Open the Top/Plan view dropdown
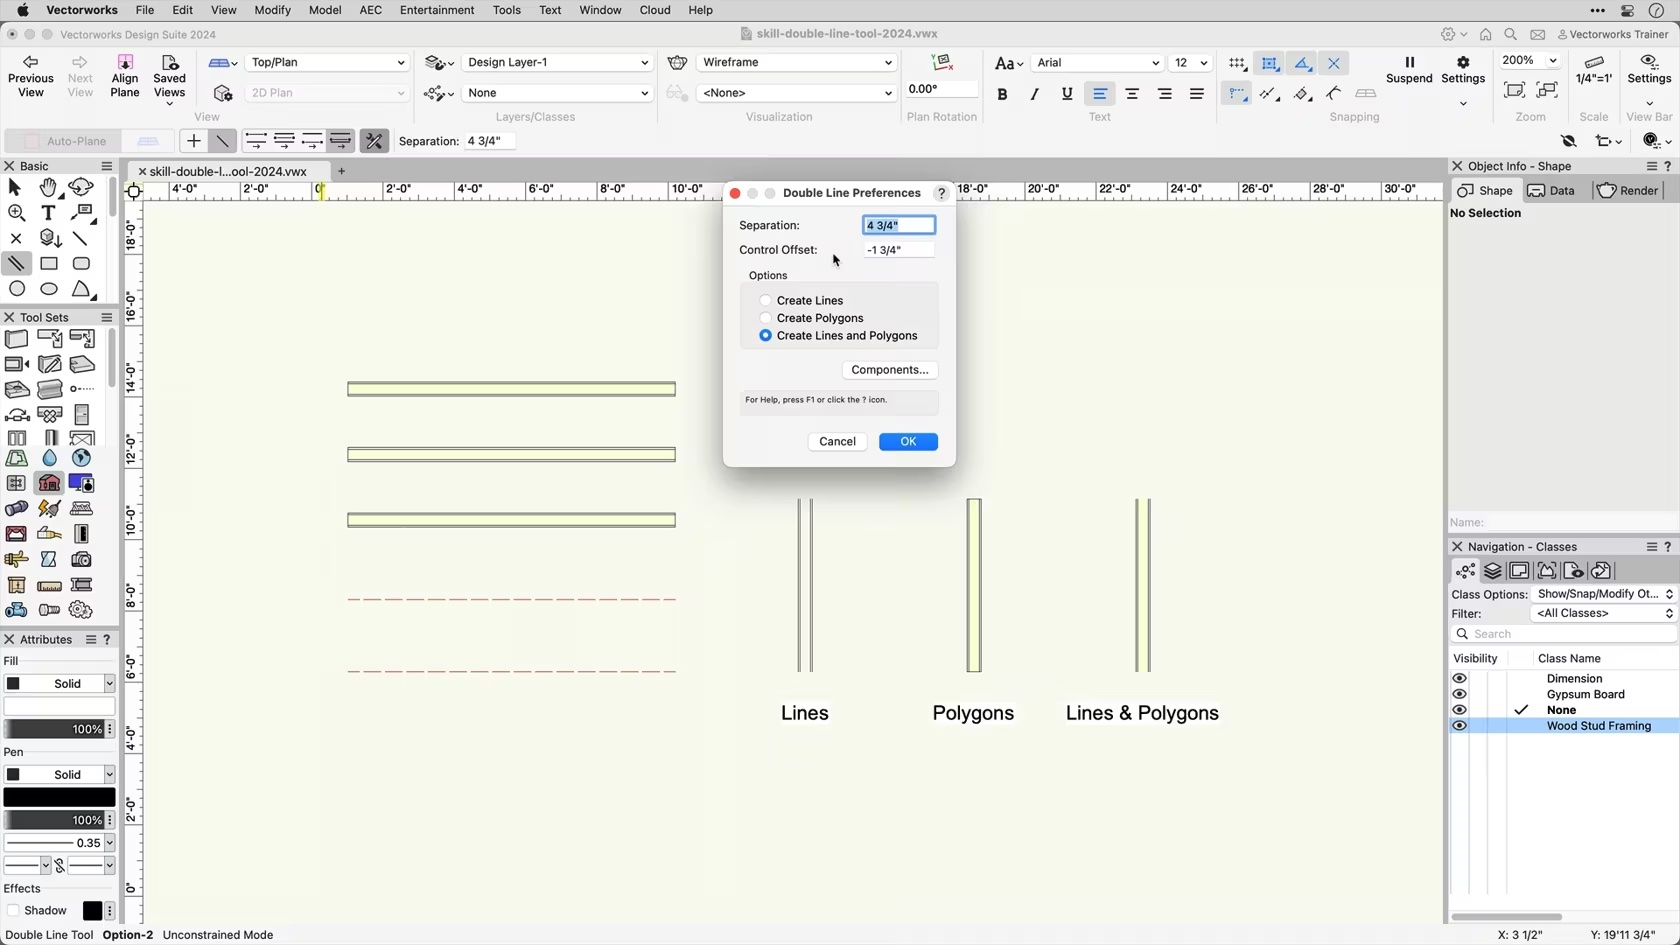The width and height of the screenshot is (1680, 945). (x=326, y=62)
